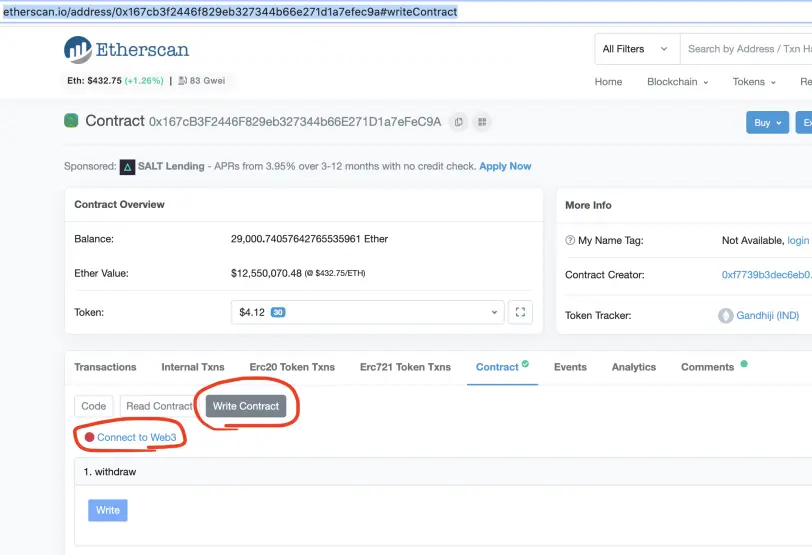Expand the 1. withdraw function row
812x555 pixels.
[x=443, y=472]
